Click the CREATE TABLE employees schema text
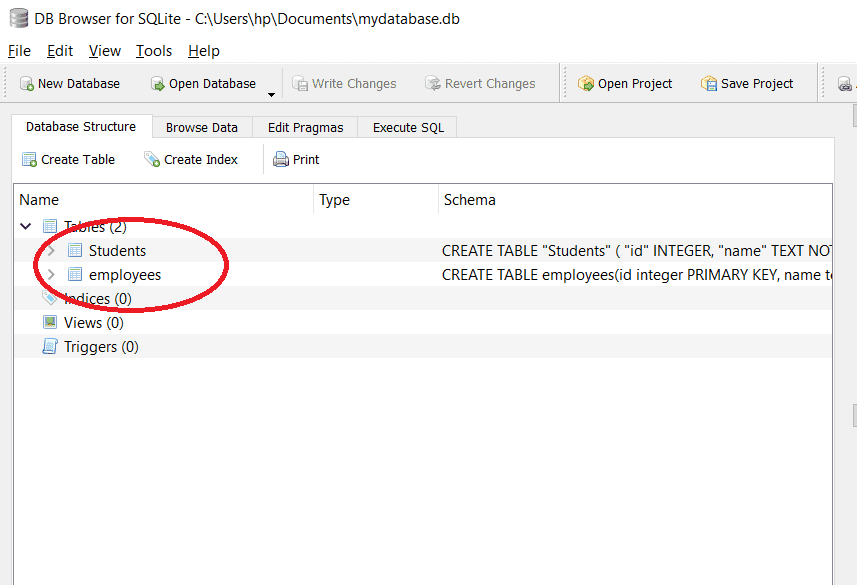The image size is (857, 585). point(636,274)
